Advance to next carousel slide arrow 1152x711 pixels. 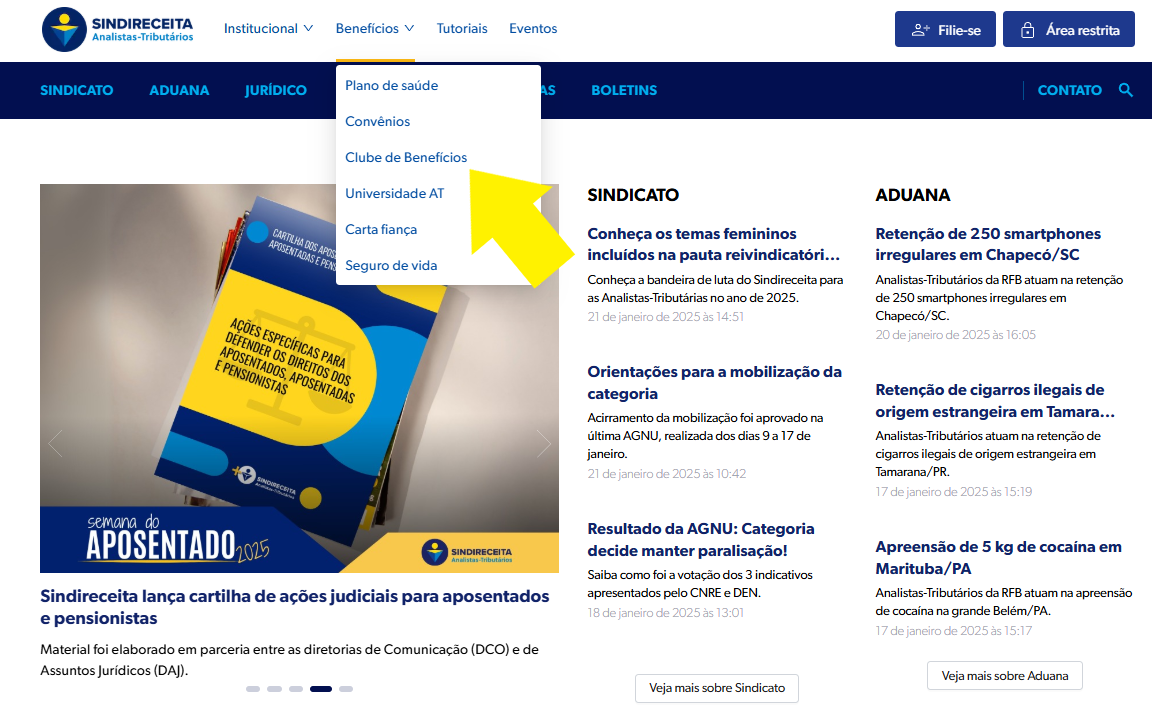(543, 443)
